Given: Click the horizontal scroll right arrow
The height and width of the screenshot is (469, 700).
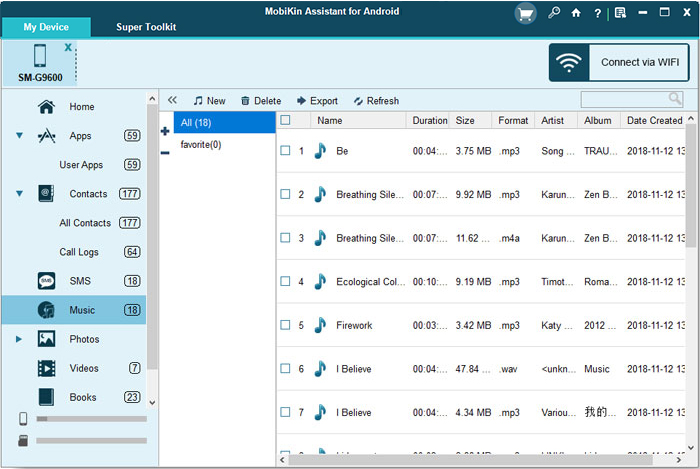Looking at the screenshot, I should tap(679, 460).
